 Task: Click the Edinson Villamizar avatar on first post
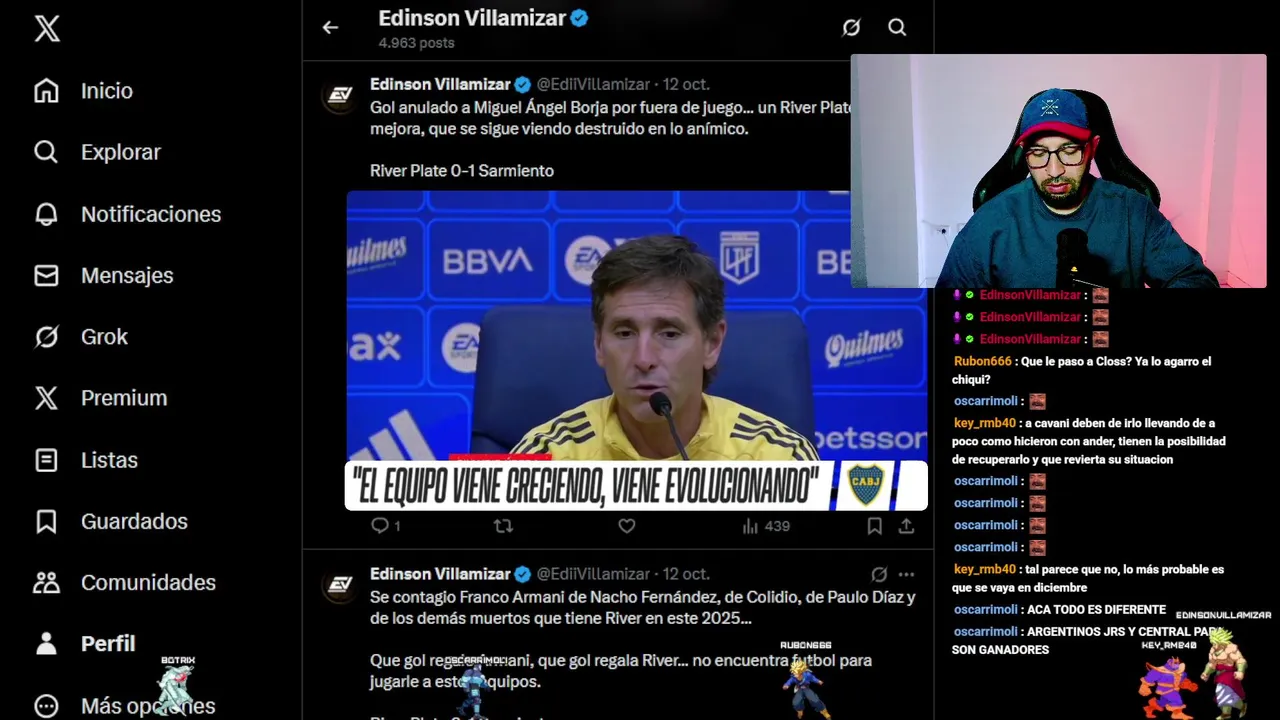click(340, 95)
